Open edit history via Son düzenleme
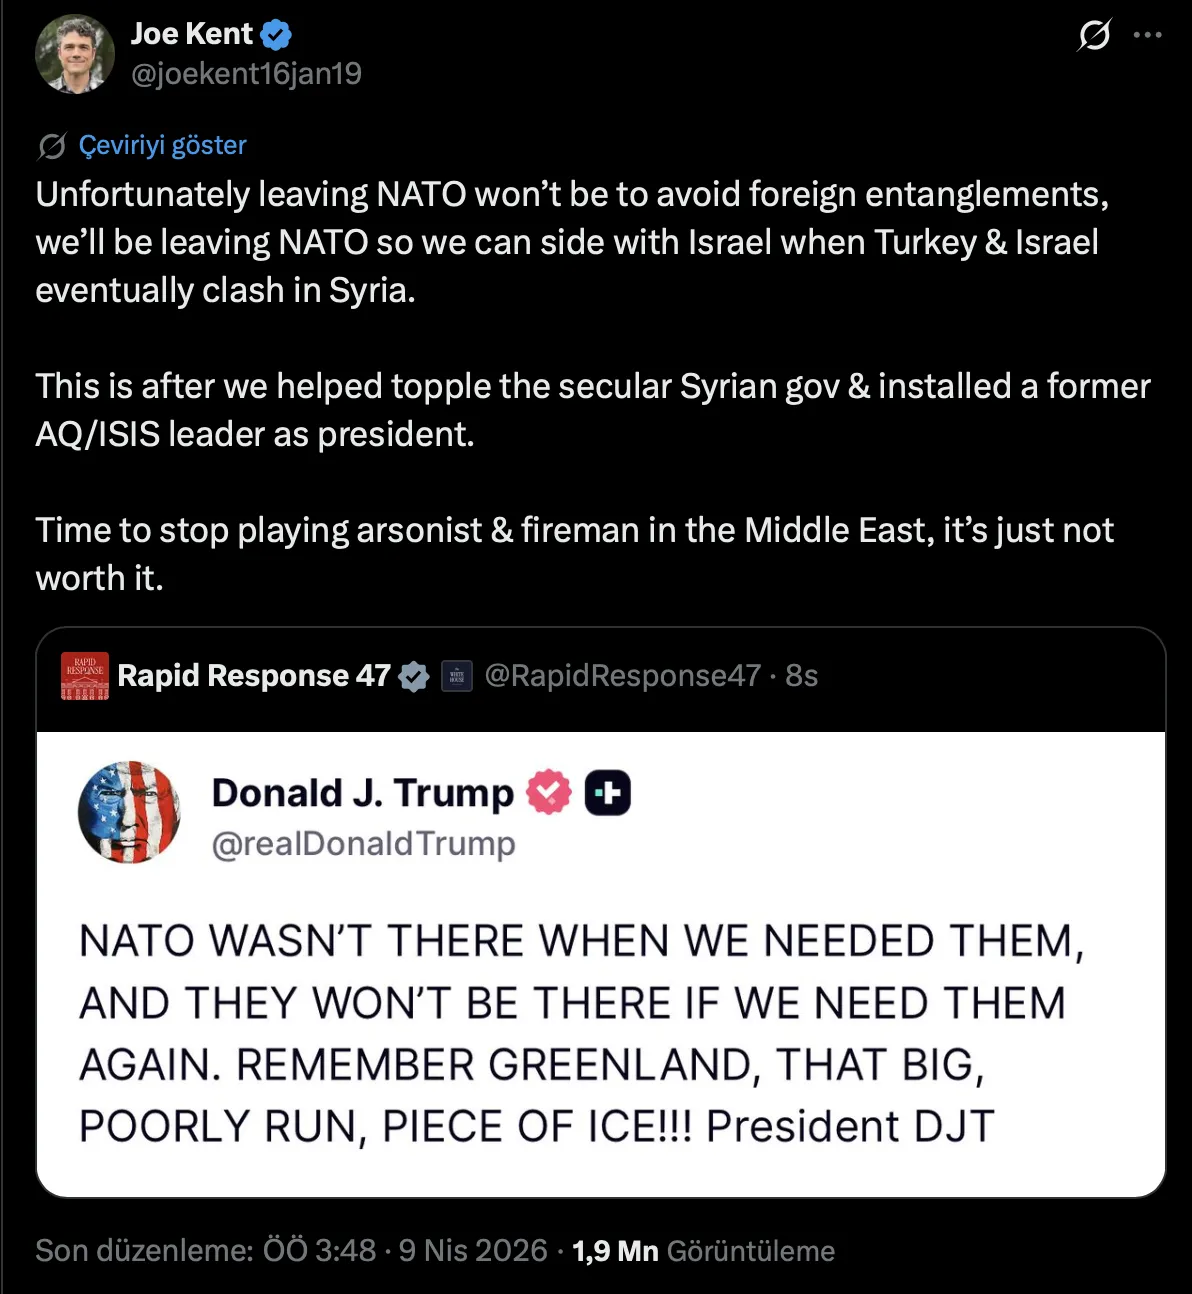Screen dimensions: 1192x1294 205,1251
